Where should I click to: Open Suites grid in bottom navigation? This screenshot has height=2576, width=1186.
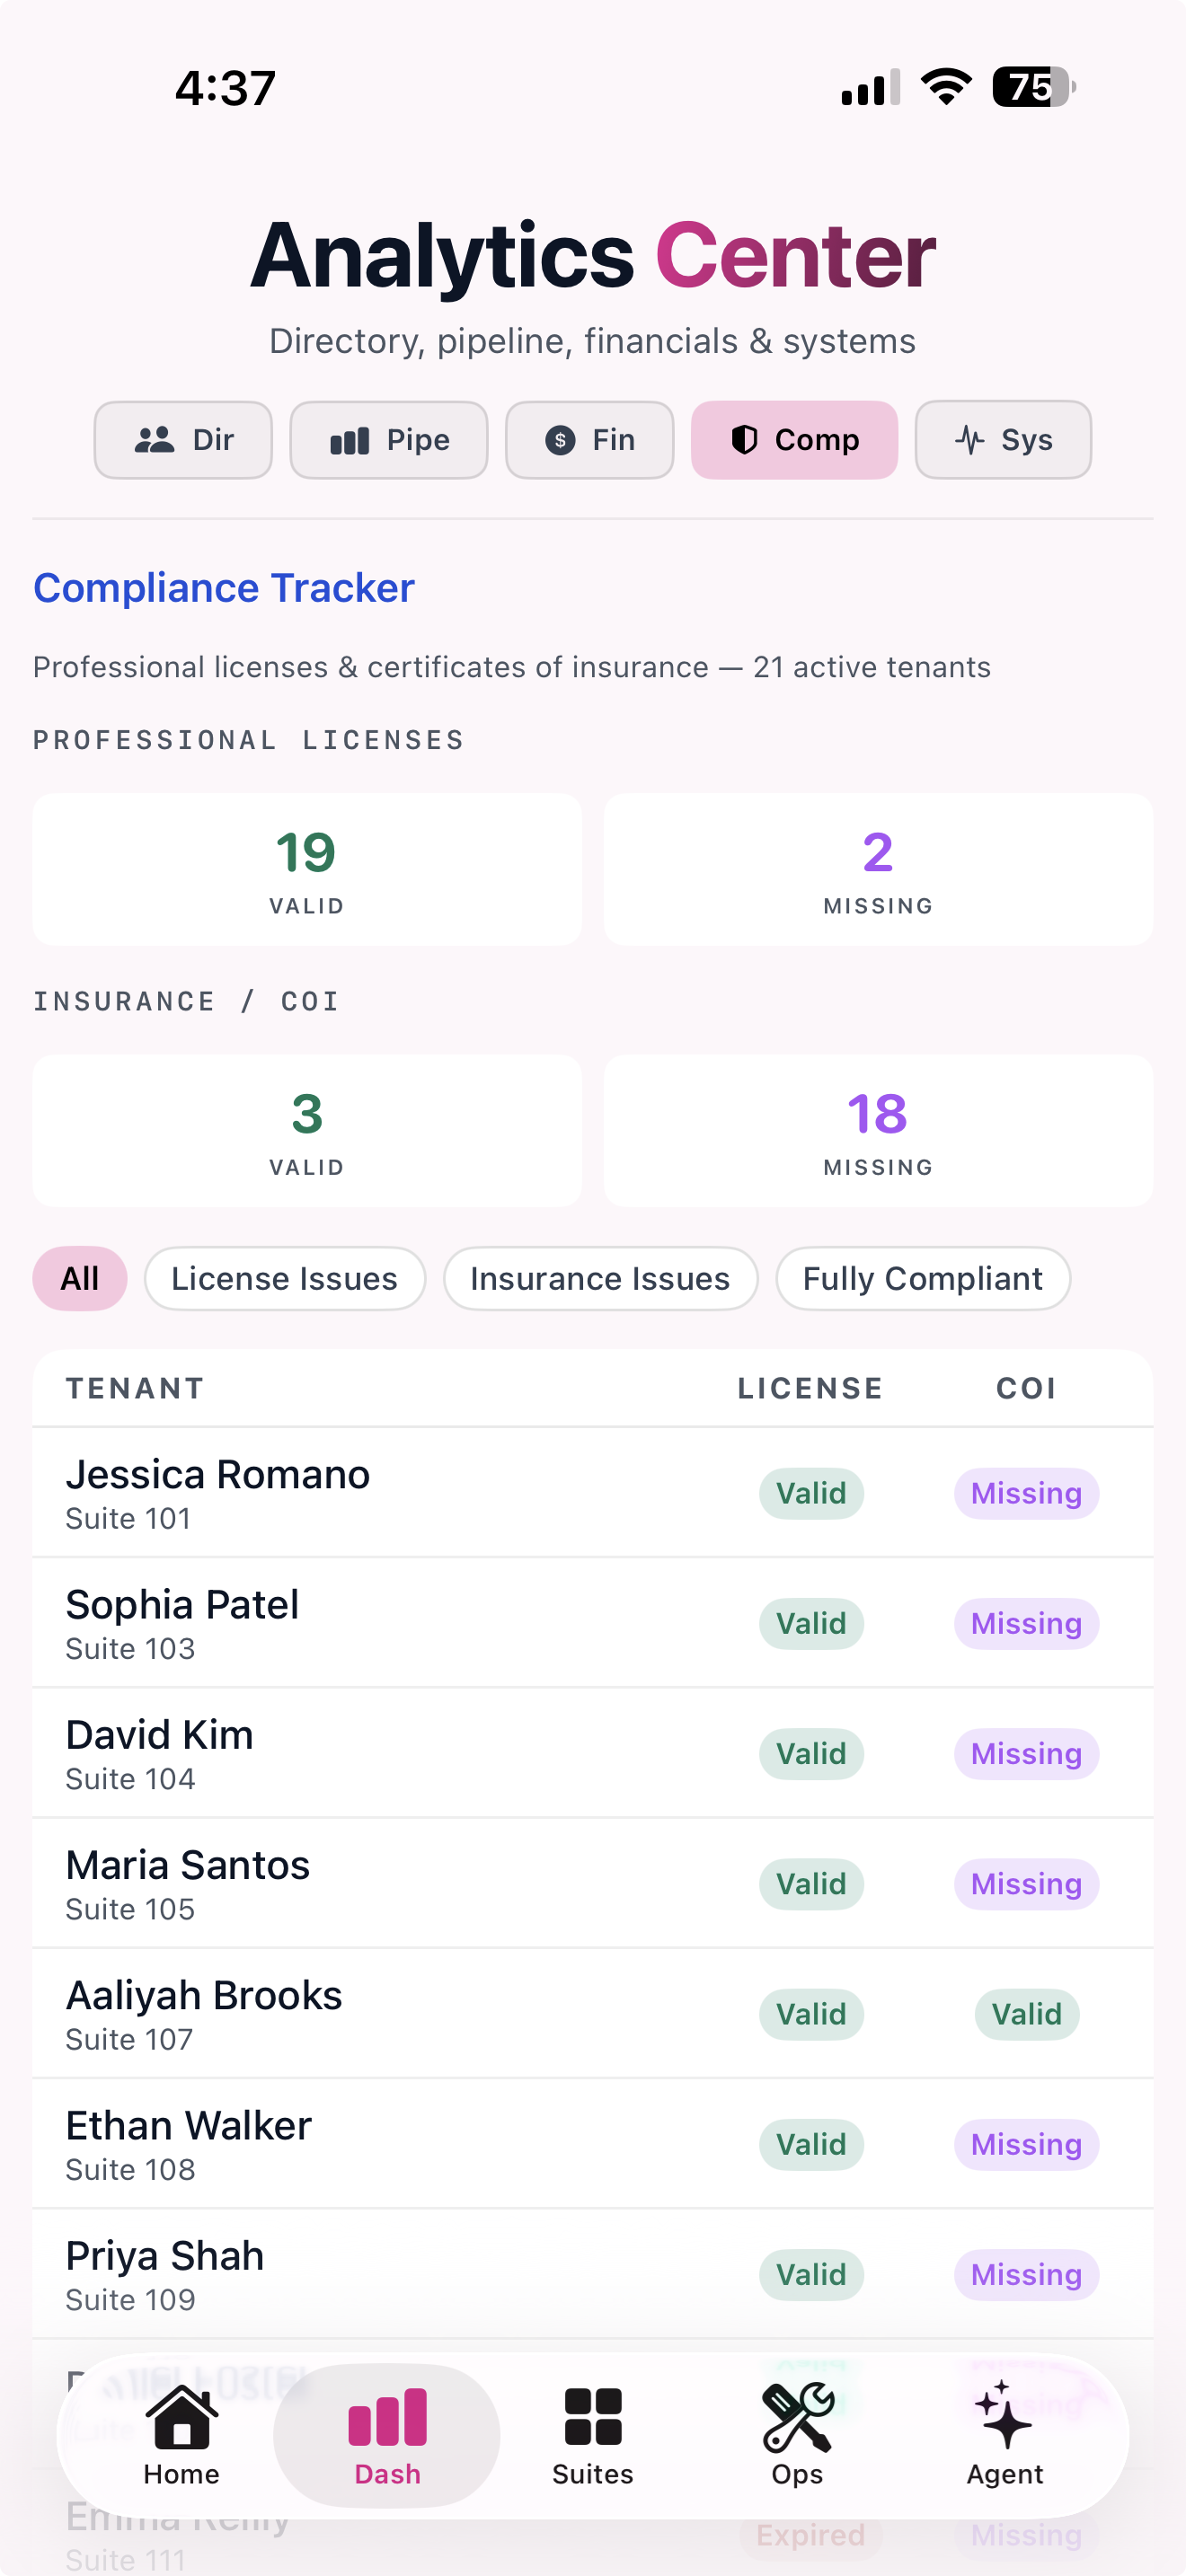pyautogui.click(x=593, y=2436)
